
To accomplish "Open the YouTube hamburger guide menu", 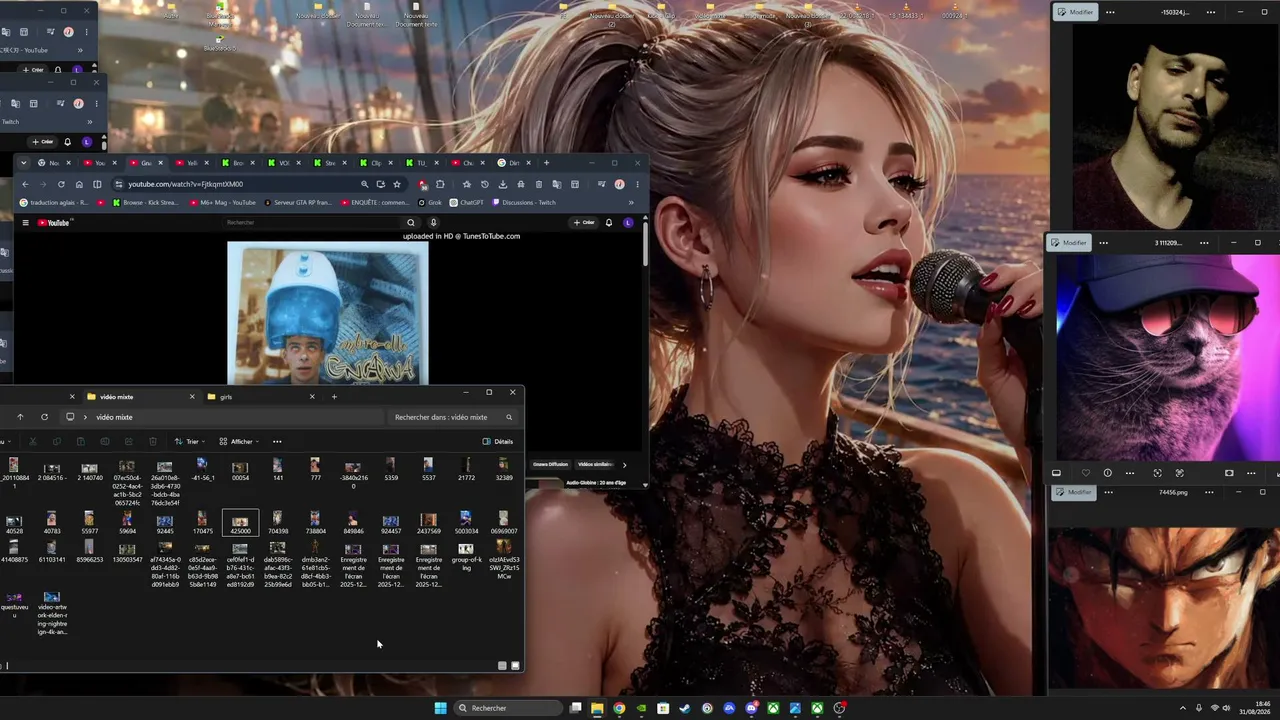I will point(25,222).
